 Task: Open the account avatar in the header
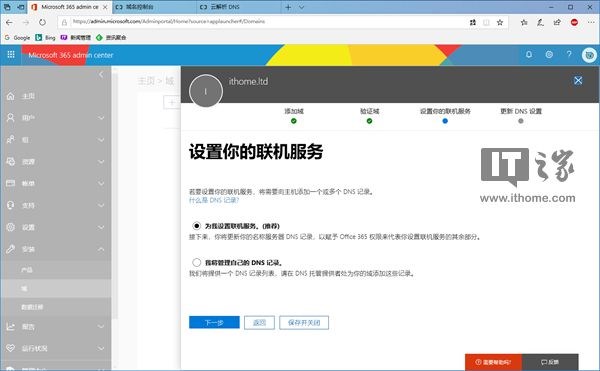pos(589,55)
